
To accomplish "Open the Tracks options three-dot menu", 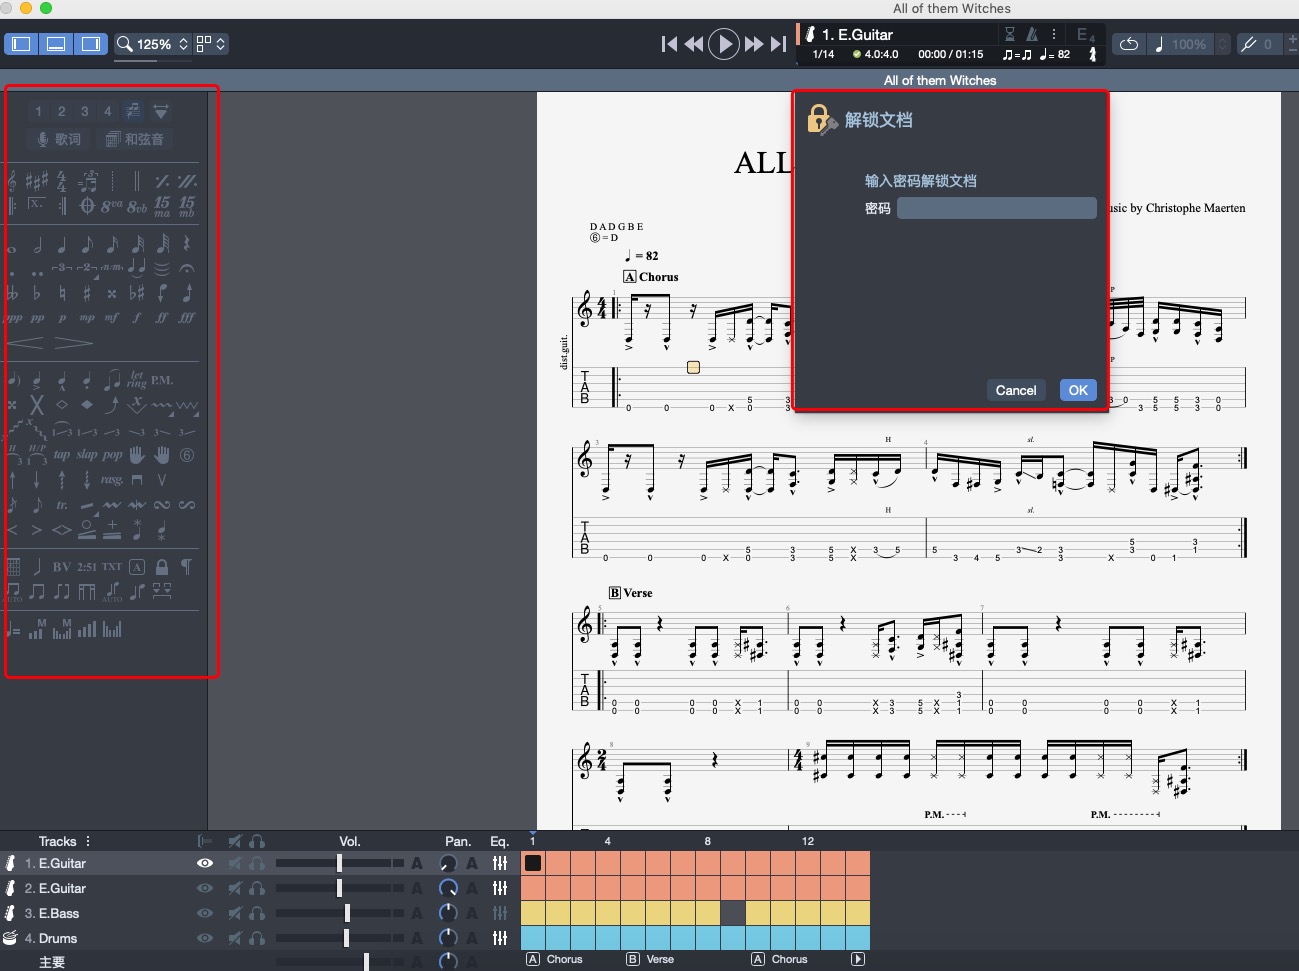I will (x=88, y=841).
